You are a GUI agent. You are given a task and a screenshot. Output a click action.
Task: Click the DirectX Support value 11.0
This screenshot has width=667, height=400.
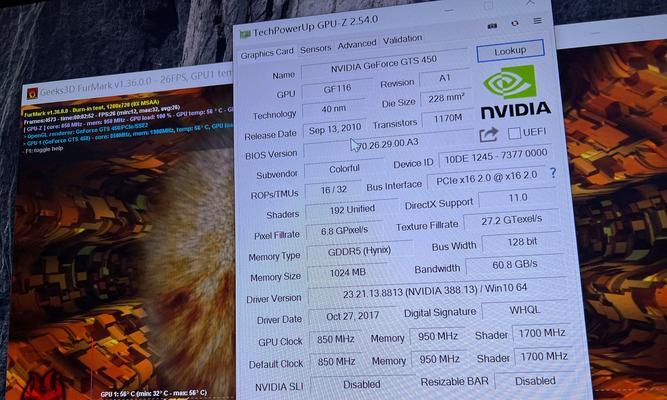tap(518, 198)
